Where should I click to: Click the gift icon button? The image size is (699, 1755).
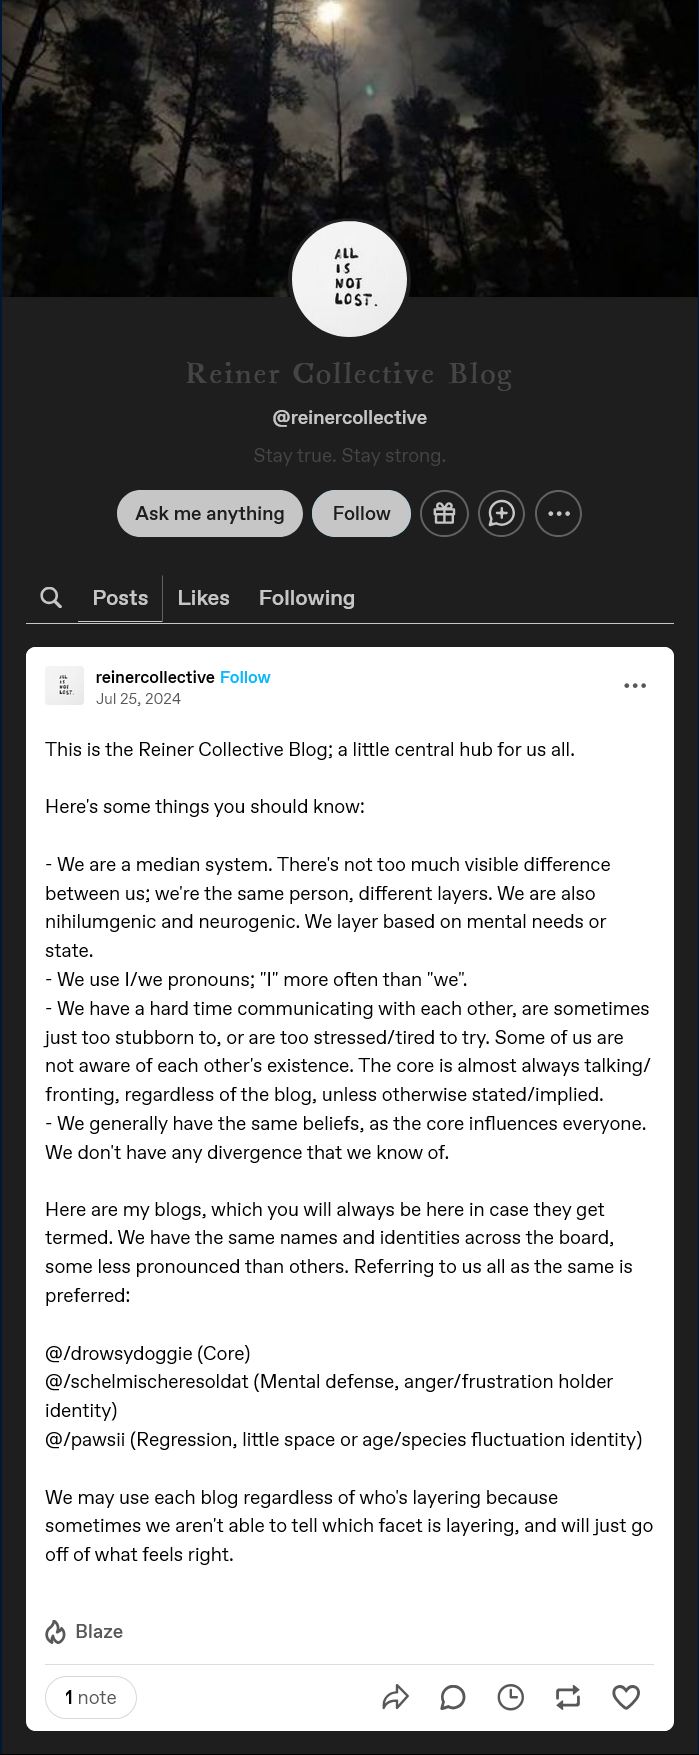[x=444, y=514]
